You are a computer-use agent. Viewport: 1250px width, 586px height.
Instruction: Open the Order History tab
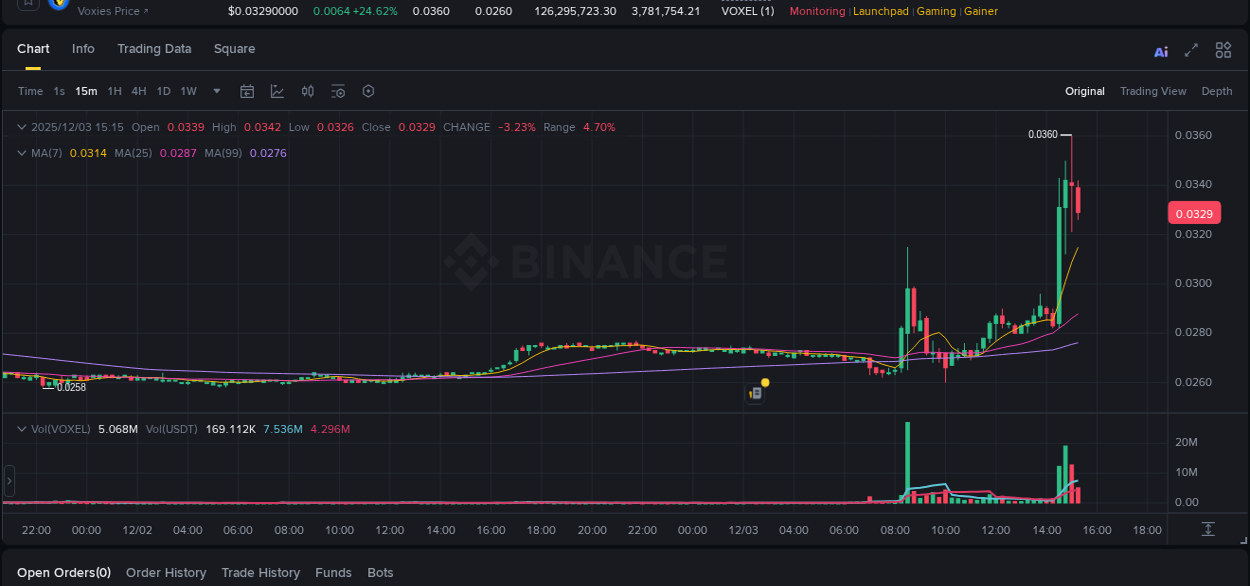(166, 572)
